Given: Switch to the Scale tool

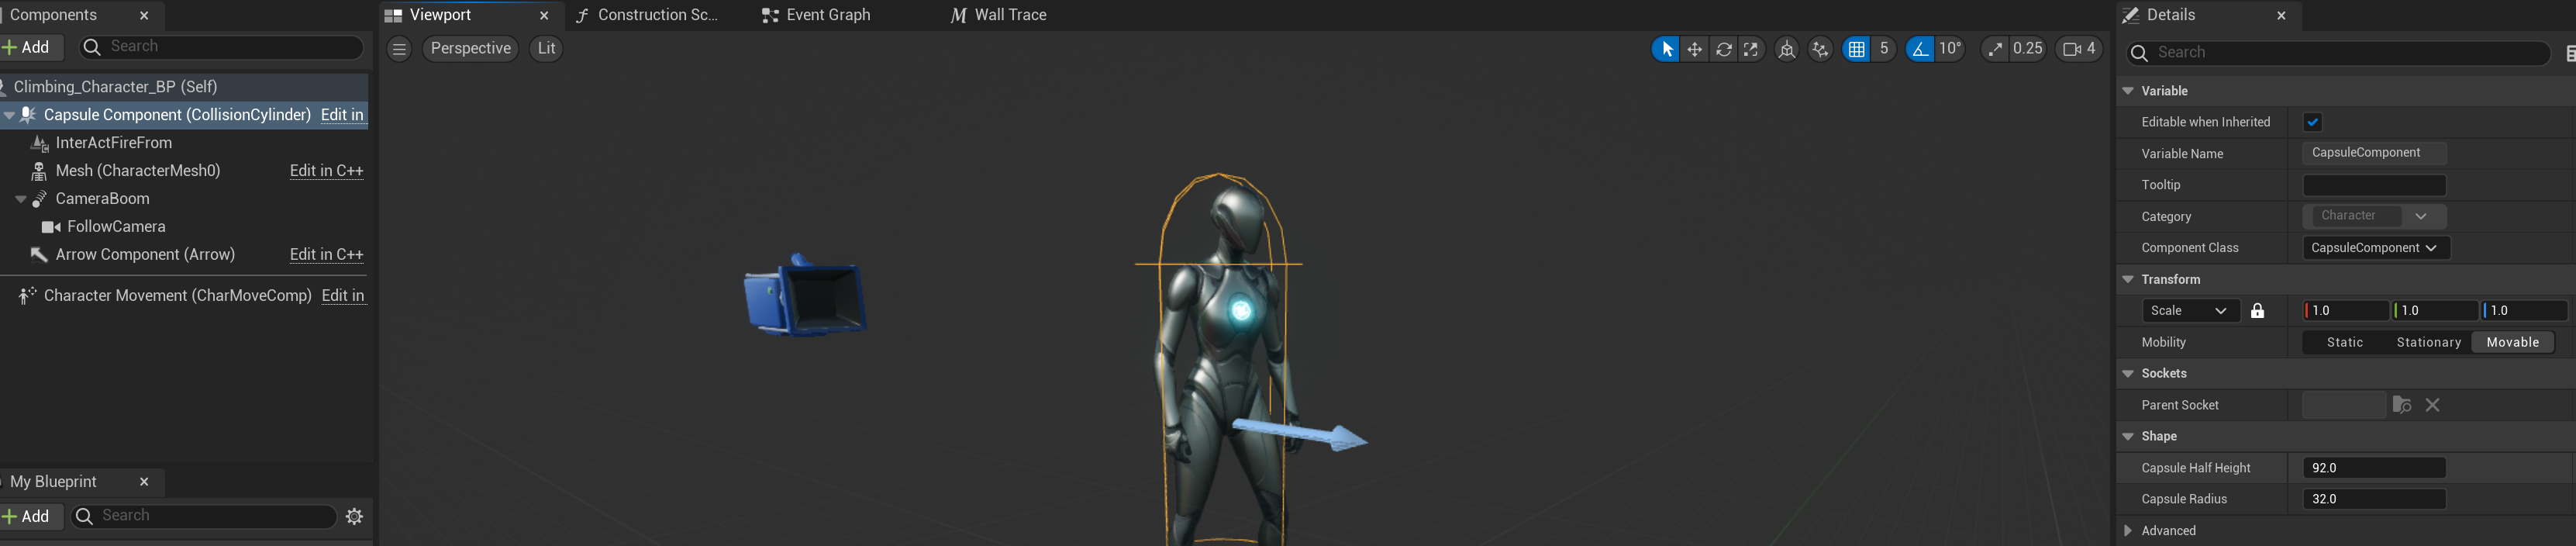Looking at the screenshot, I should (x=1751, y=49).
